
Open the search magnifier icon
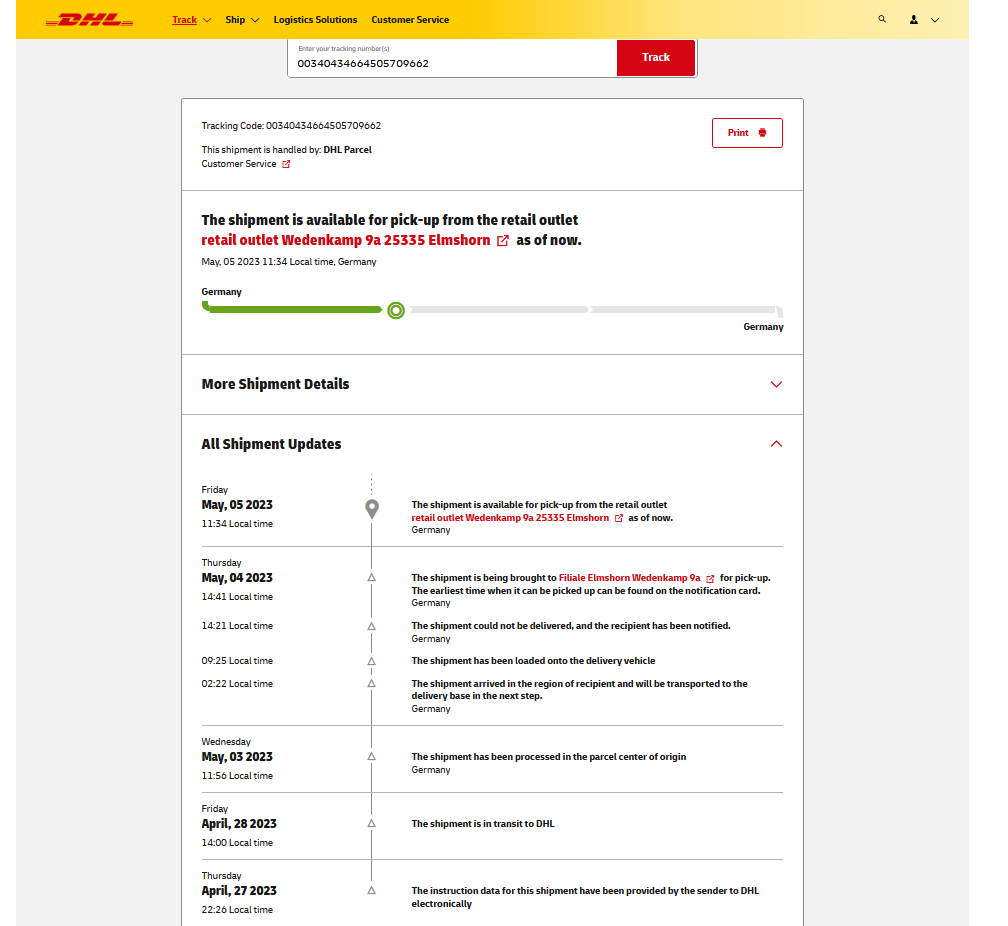pyautogui.click(x=882, y=19)
